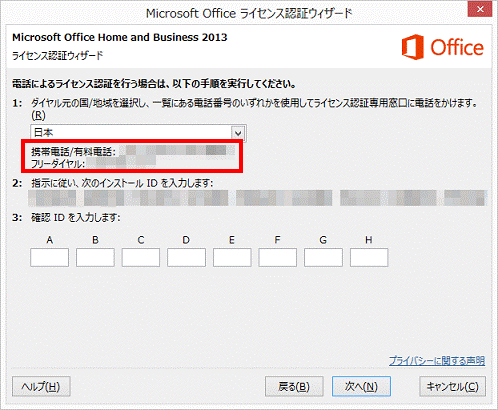Viewport: 498px width, 410px height.
Task: Proceed with 次へ(N) button
Action: click(361, 386)
